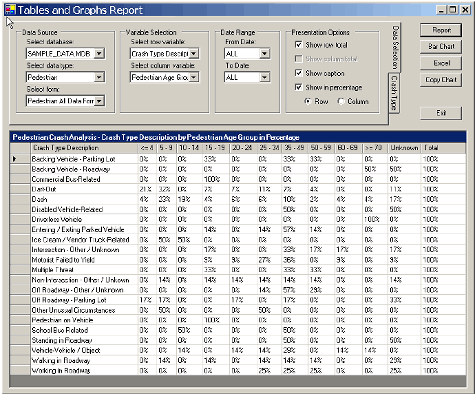This screenshot has width=475, height=394.
Task: Minimize the Tables and Graphs Report window
Action: 441,10
